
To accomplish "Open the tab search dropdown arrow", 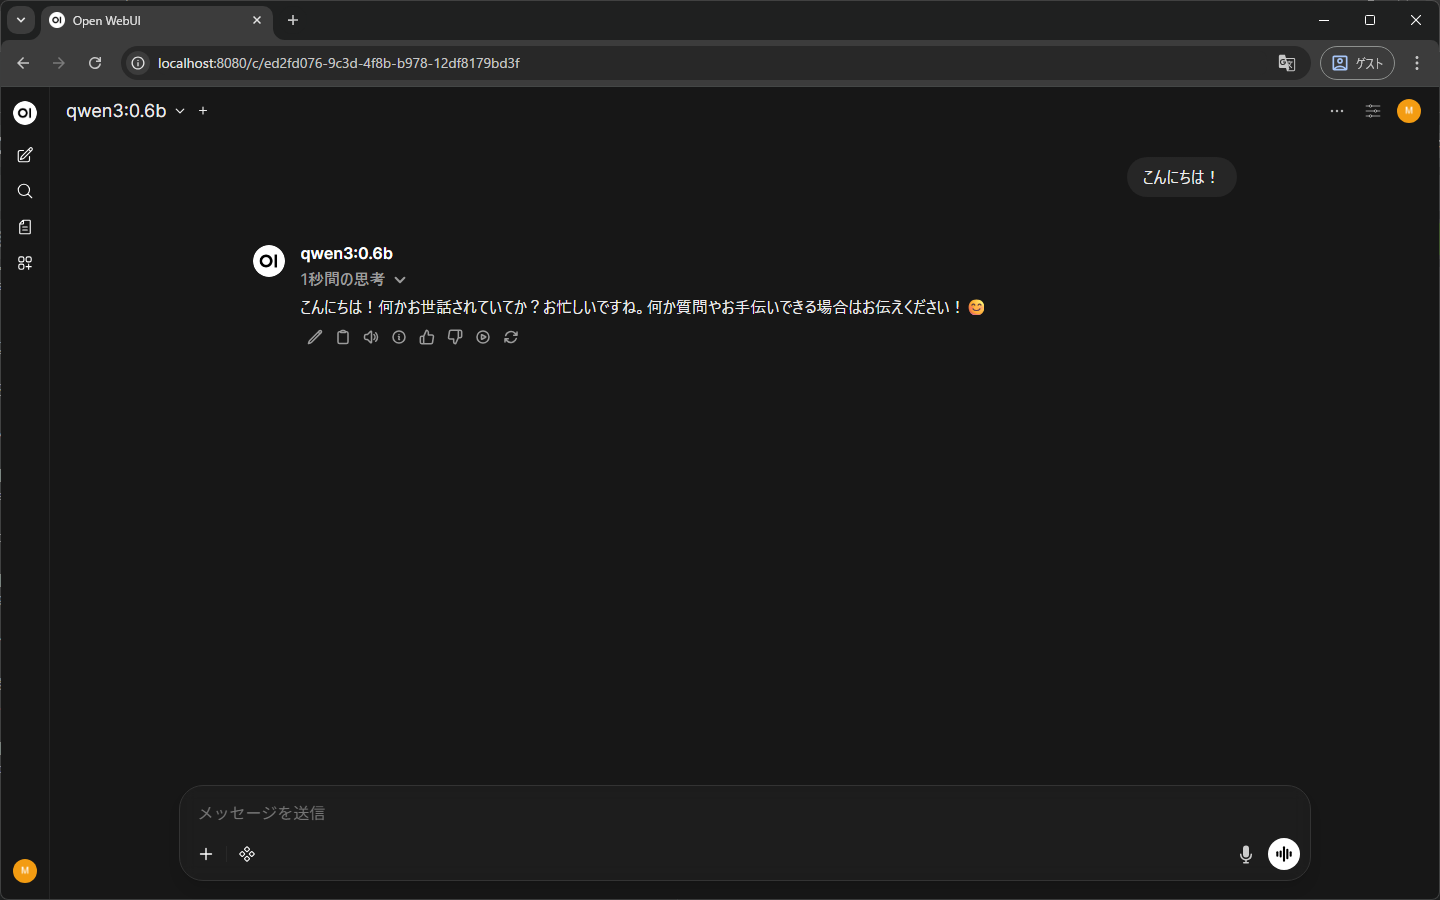I will (21, 20).
